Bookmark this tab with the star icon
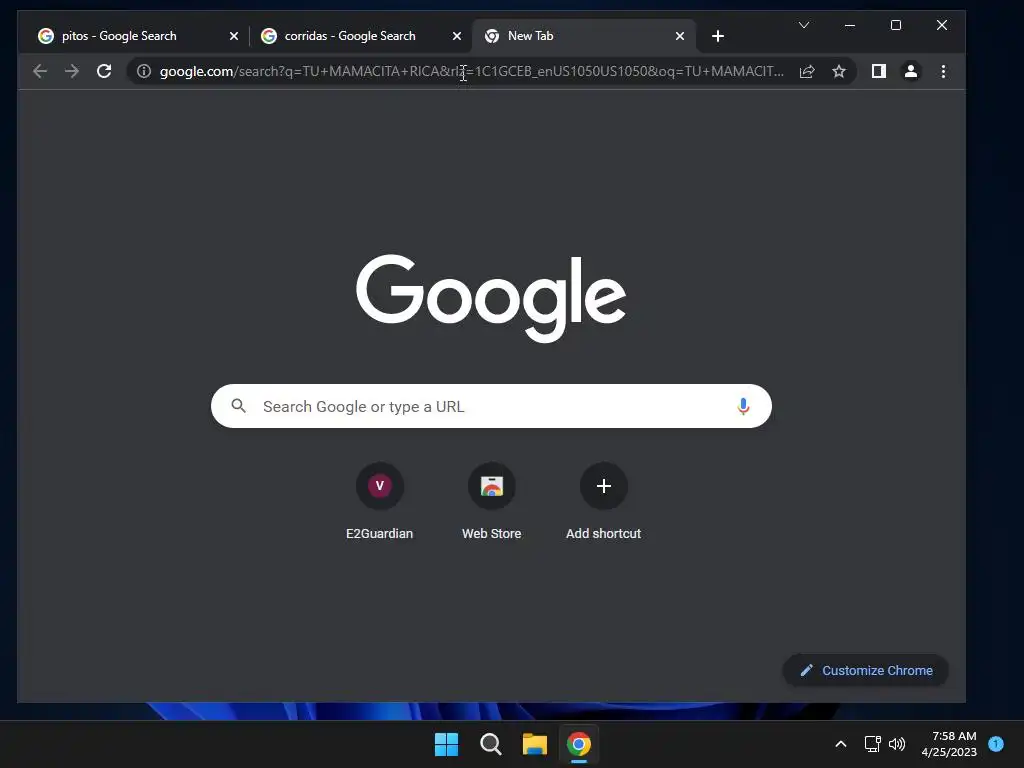Viewport: 1024px width, 768px height. (x=839, y=71)
